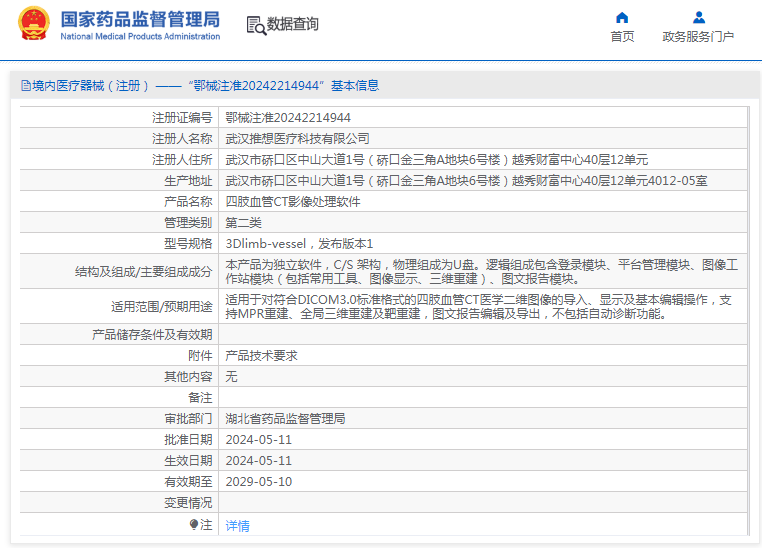Click the 政务服务门户 user icon
This screenshot has height=548, width=762.
pos(699,17)
